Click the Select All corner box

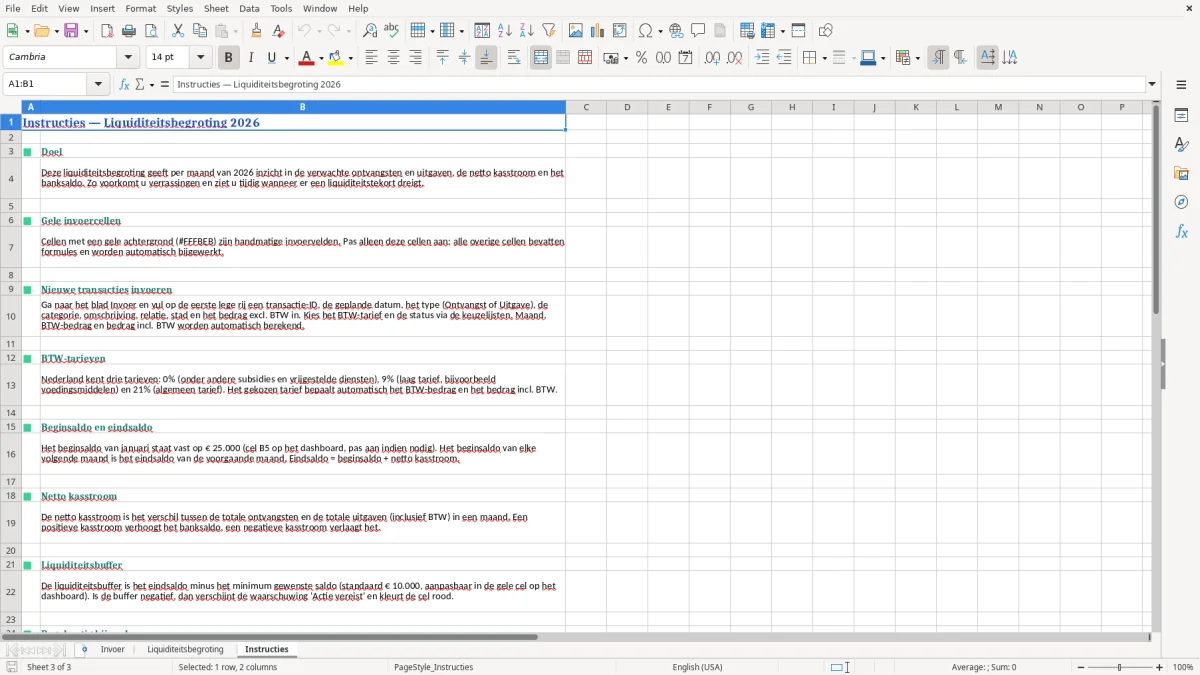[x=11, y=107]
